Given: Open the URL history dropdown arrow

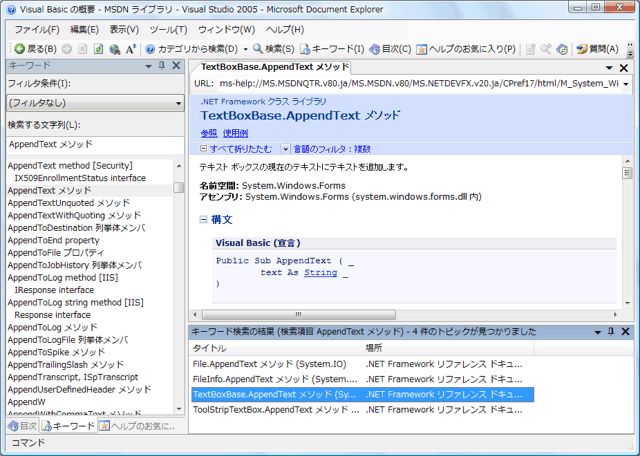Looking at the screenshot, I should [626, 84].
